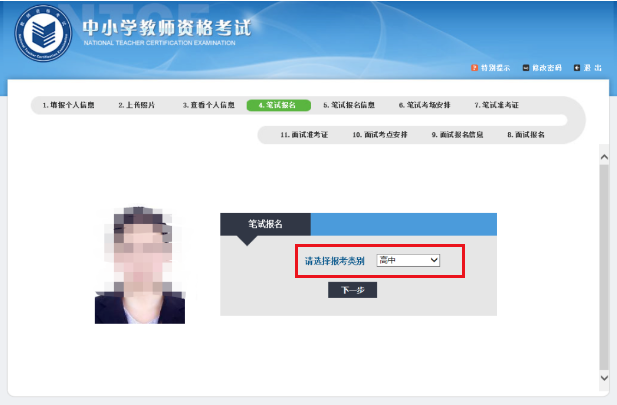
Task: Go to step 1 填报个人信息
Action: click(x=67, y=105)
